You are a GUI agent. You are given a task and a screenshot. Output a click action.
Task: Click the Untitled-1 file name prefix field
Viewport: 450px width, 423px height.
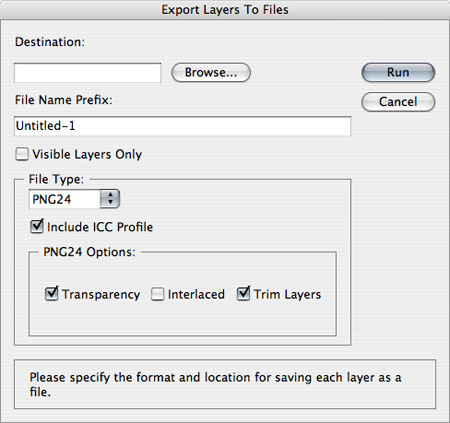tap(182, 126)
